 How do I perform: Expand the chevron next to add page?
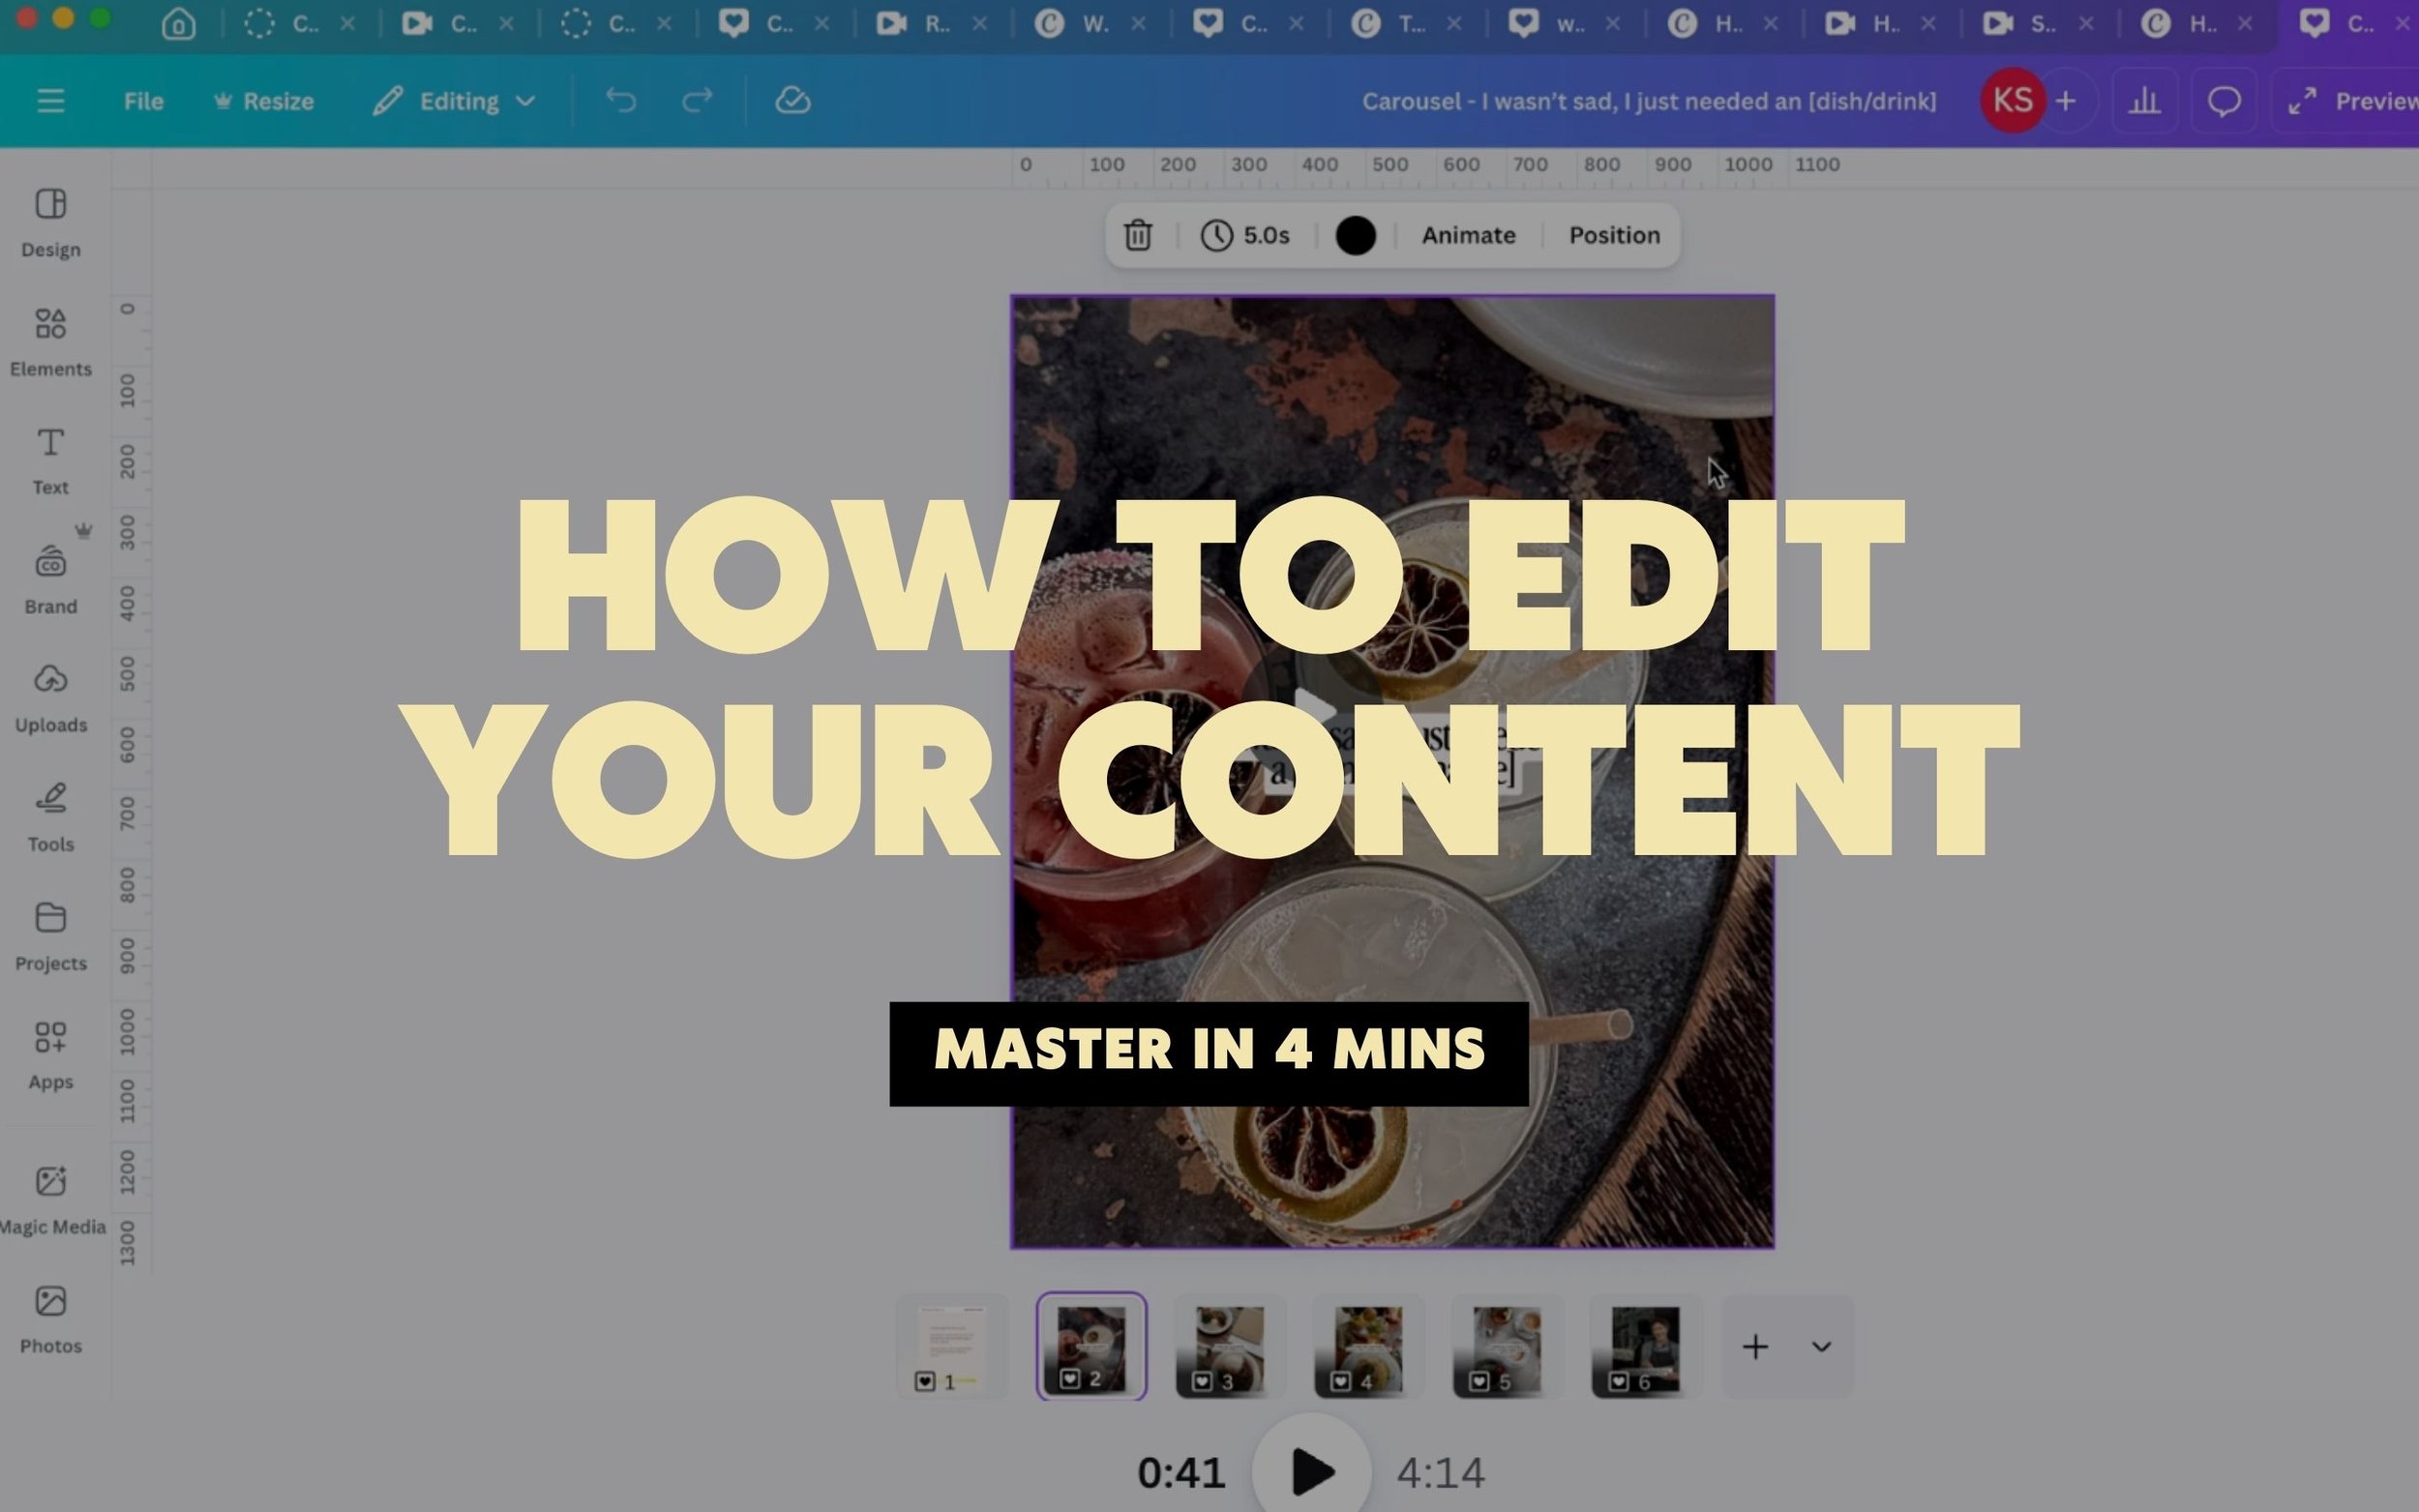(x=1821, y=1347)
